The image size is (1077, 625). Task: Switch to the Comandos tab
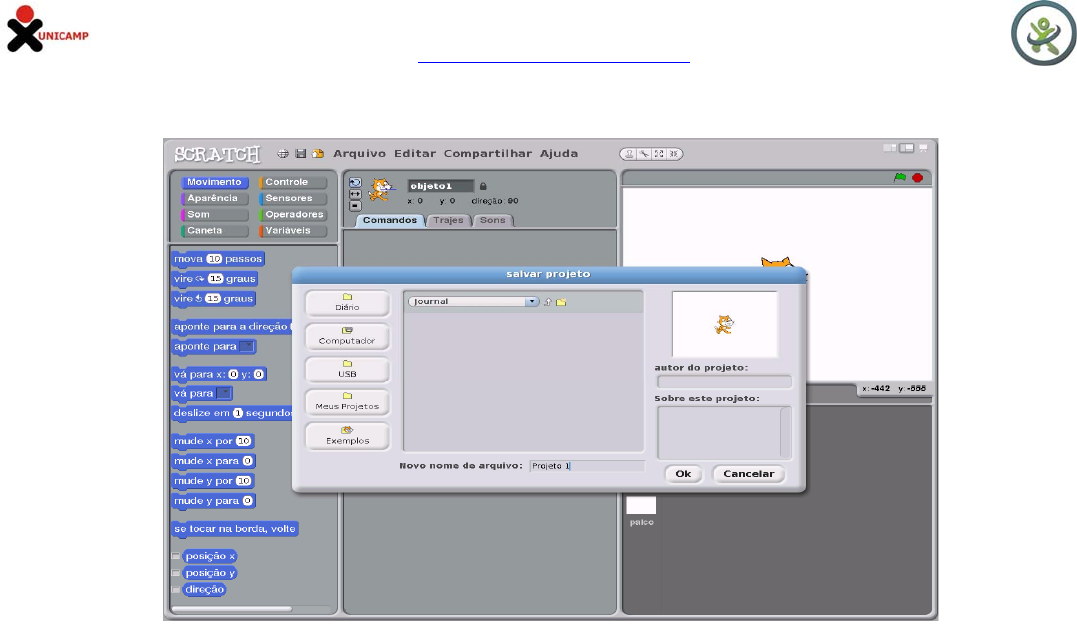point(389,220)
